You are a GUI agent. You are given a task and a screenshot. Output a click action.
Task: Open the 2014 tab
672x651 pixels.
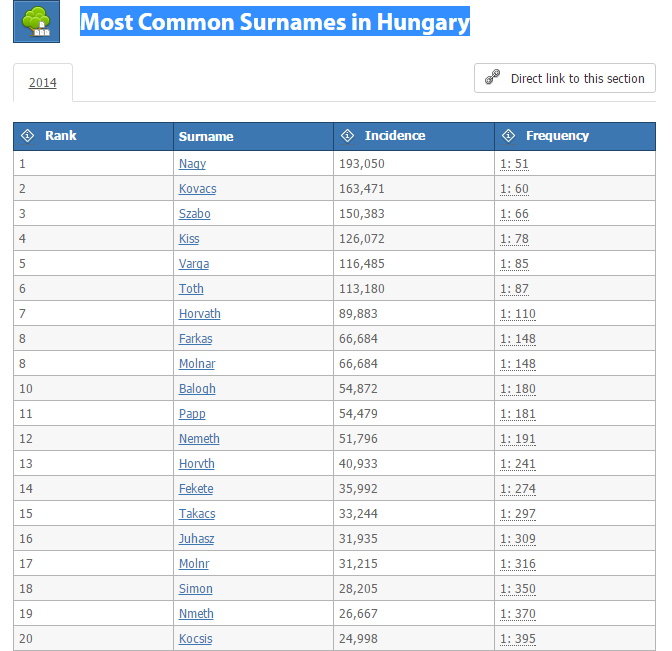[42, 82]
